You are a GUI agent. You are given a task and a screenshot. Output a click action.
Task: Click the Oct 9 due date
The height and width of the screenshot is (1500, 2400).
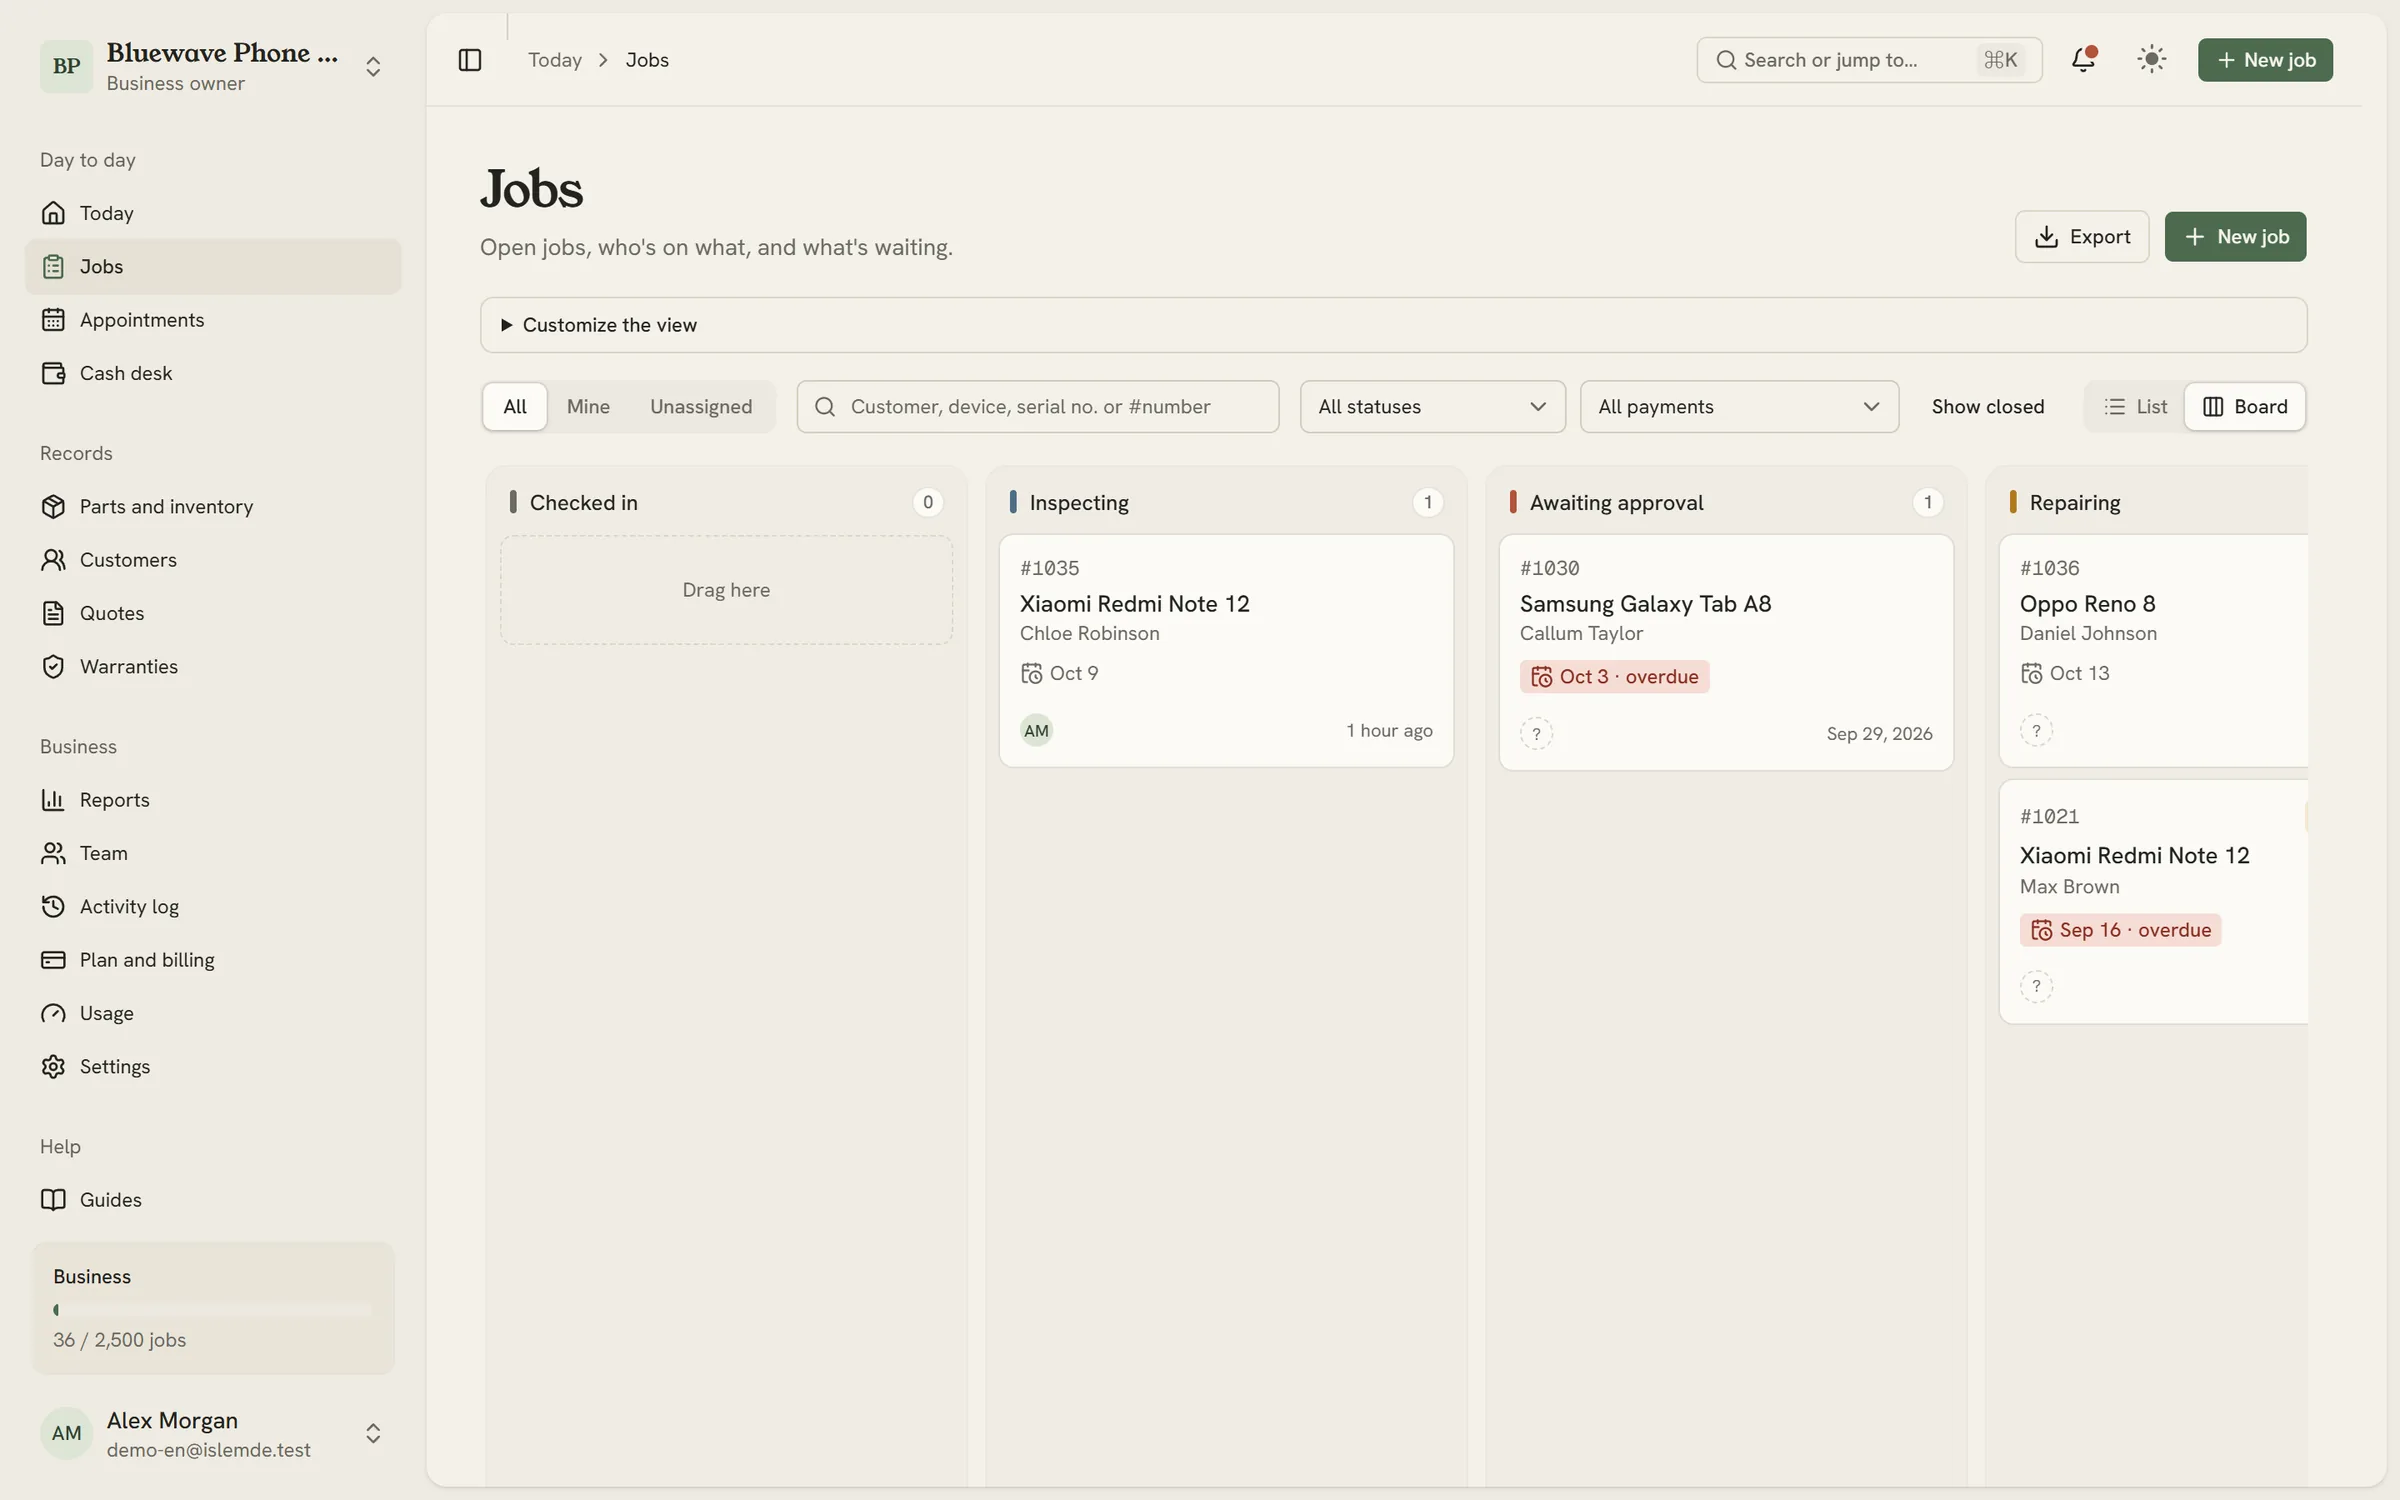tap(1059, 673)
